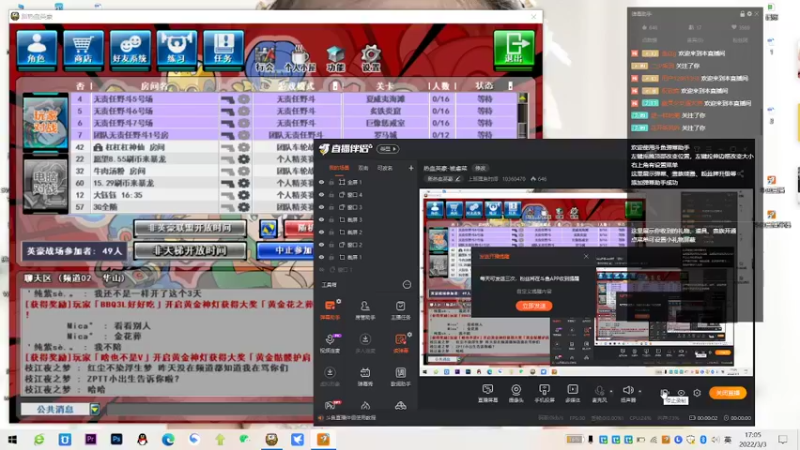Screen dimensions: 800x450
Task: Toggle visibility eye of 截屏 3 source
Action: tap(321, 219)
